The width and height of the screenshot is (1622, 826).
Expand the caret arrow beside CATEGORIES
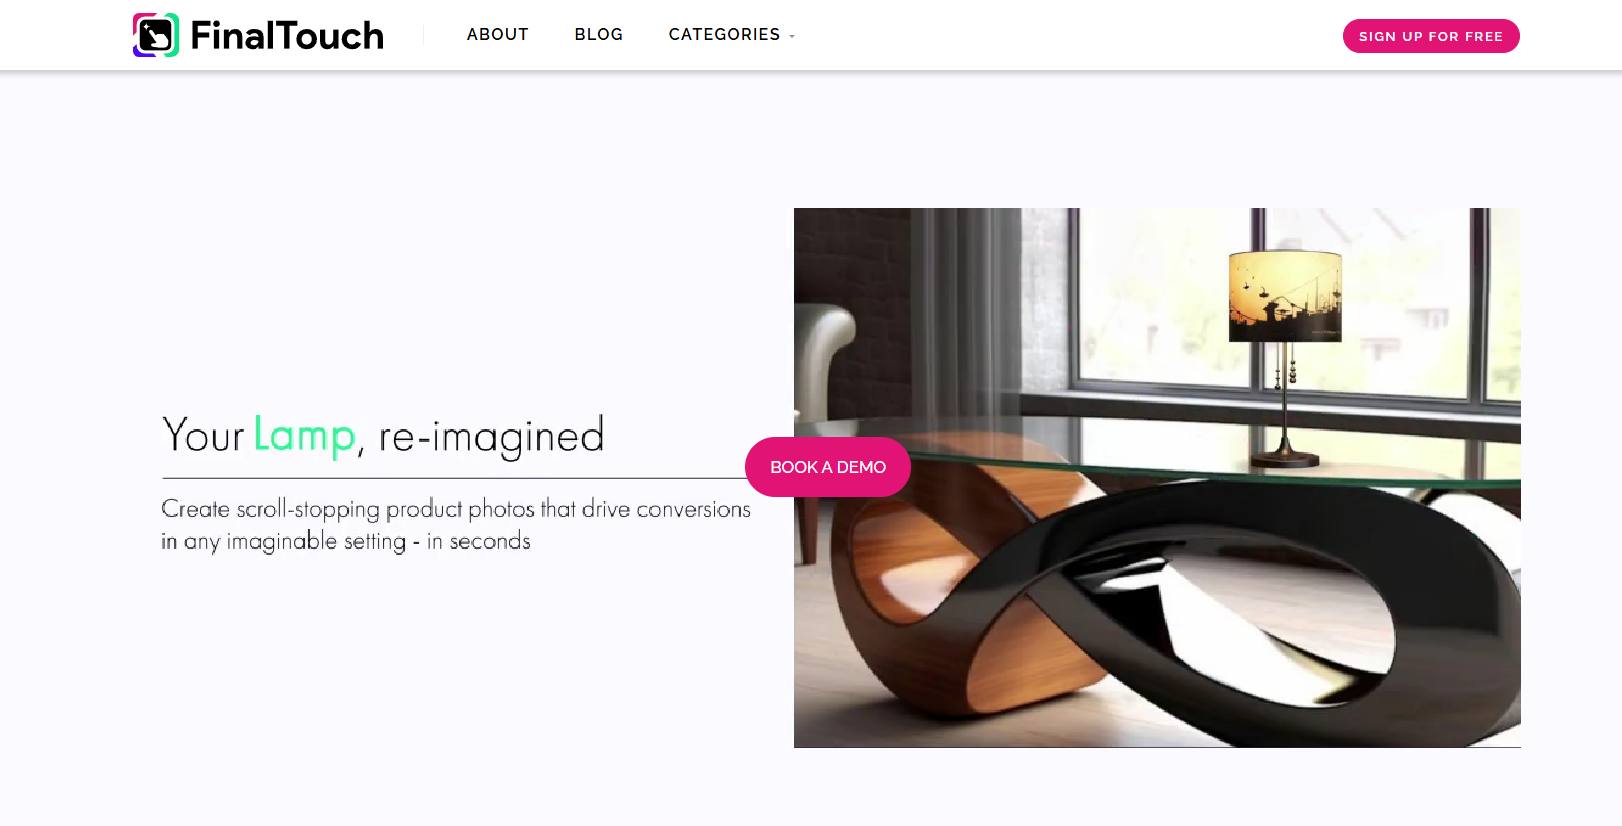pyautogui.click(x=792, y=36)
